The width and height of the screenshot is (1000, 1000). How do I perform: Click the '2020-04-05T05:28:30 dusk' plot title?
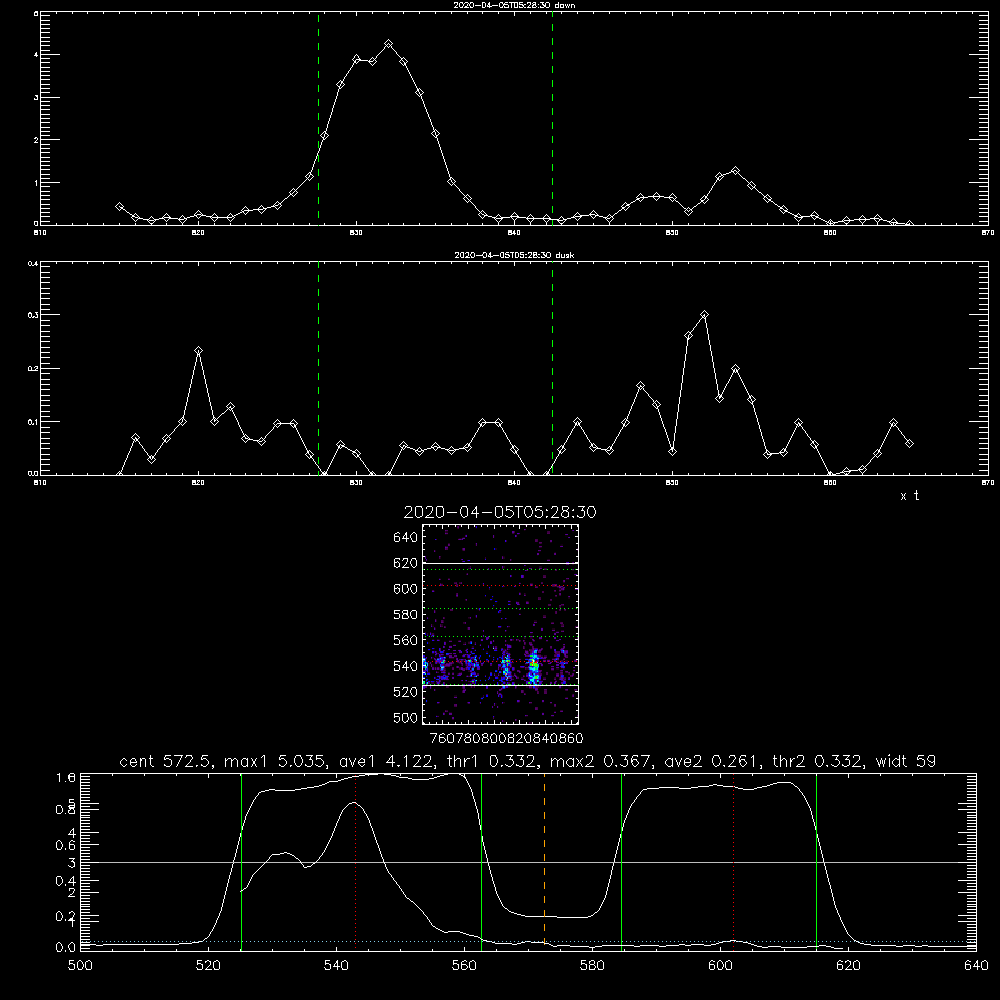[514, 255]
